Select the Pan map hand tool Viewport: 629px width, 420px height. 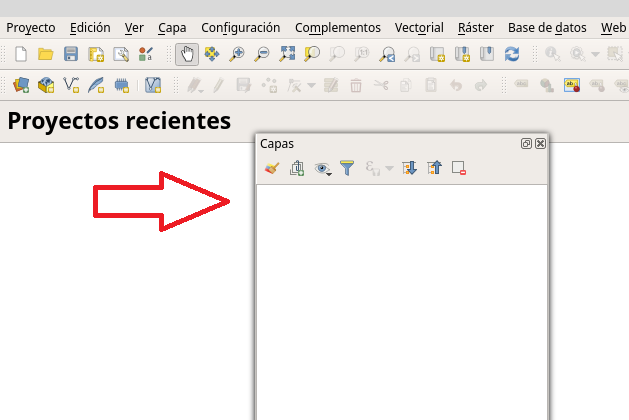(x=186, y=55)
